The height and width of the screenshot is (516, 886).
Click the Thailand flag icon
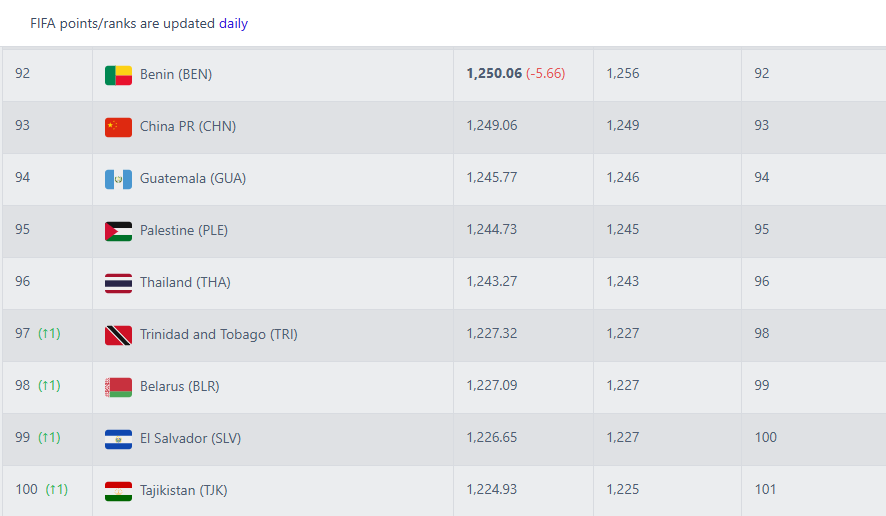click(118, 283)
